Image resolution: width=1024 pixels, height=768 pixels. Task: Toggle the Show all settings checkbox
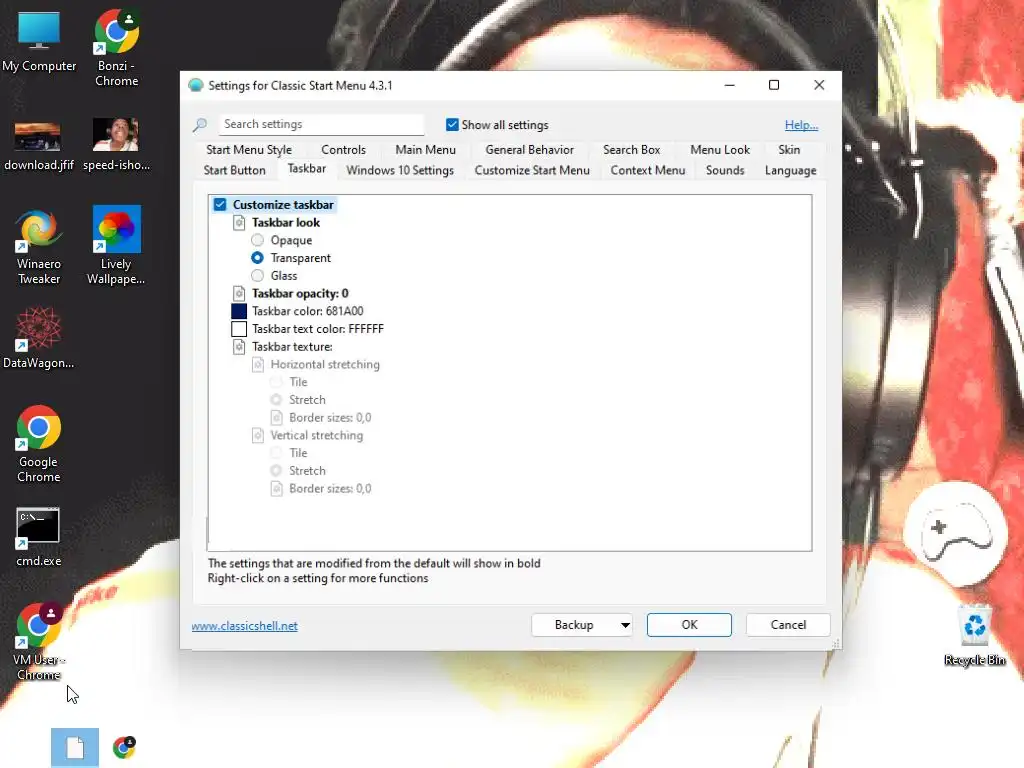pos(452,124)
